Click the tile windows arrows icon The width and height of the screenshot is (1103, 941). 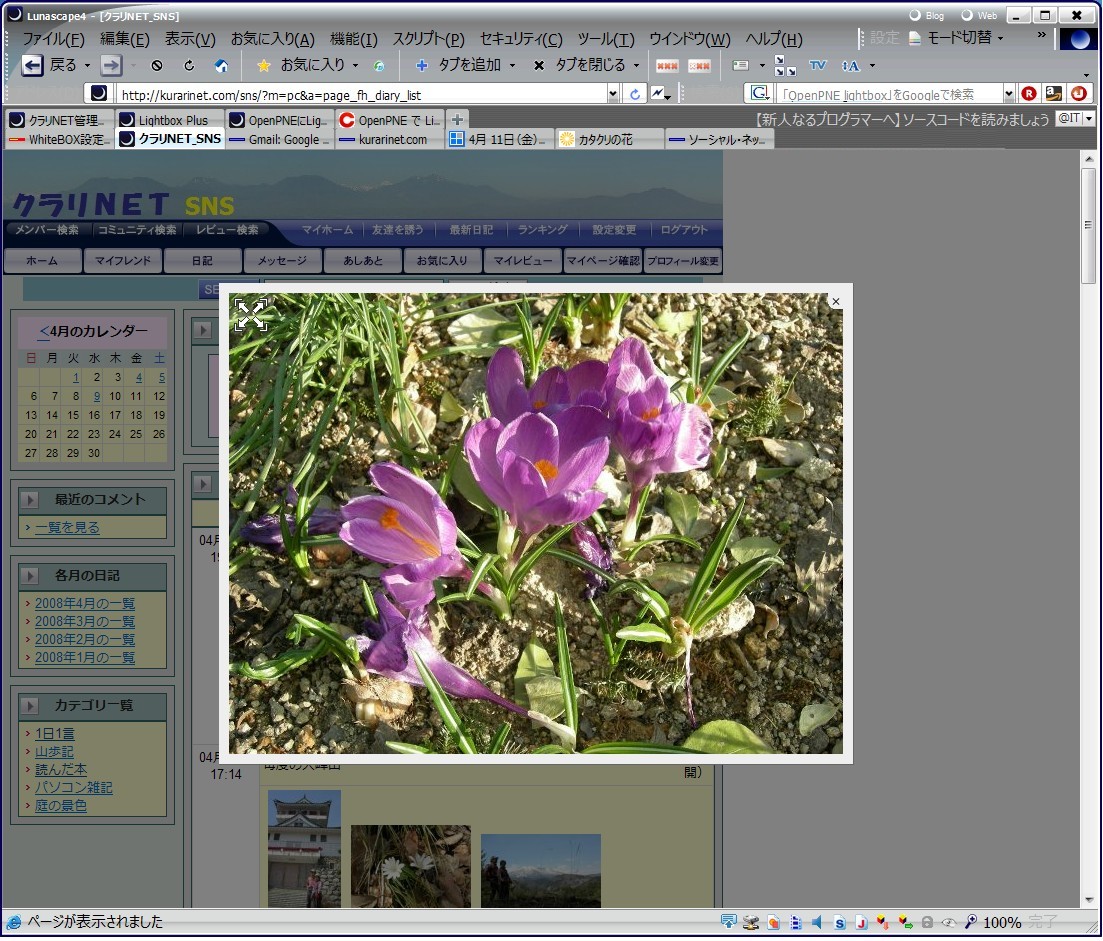click(x=784, y=65)
